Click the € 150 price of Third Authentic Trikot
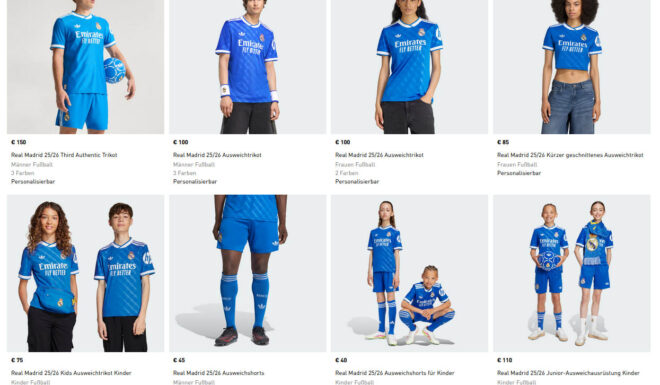Viewport: 660px width, 385px height. point(19,142)
